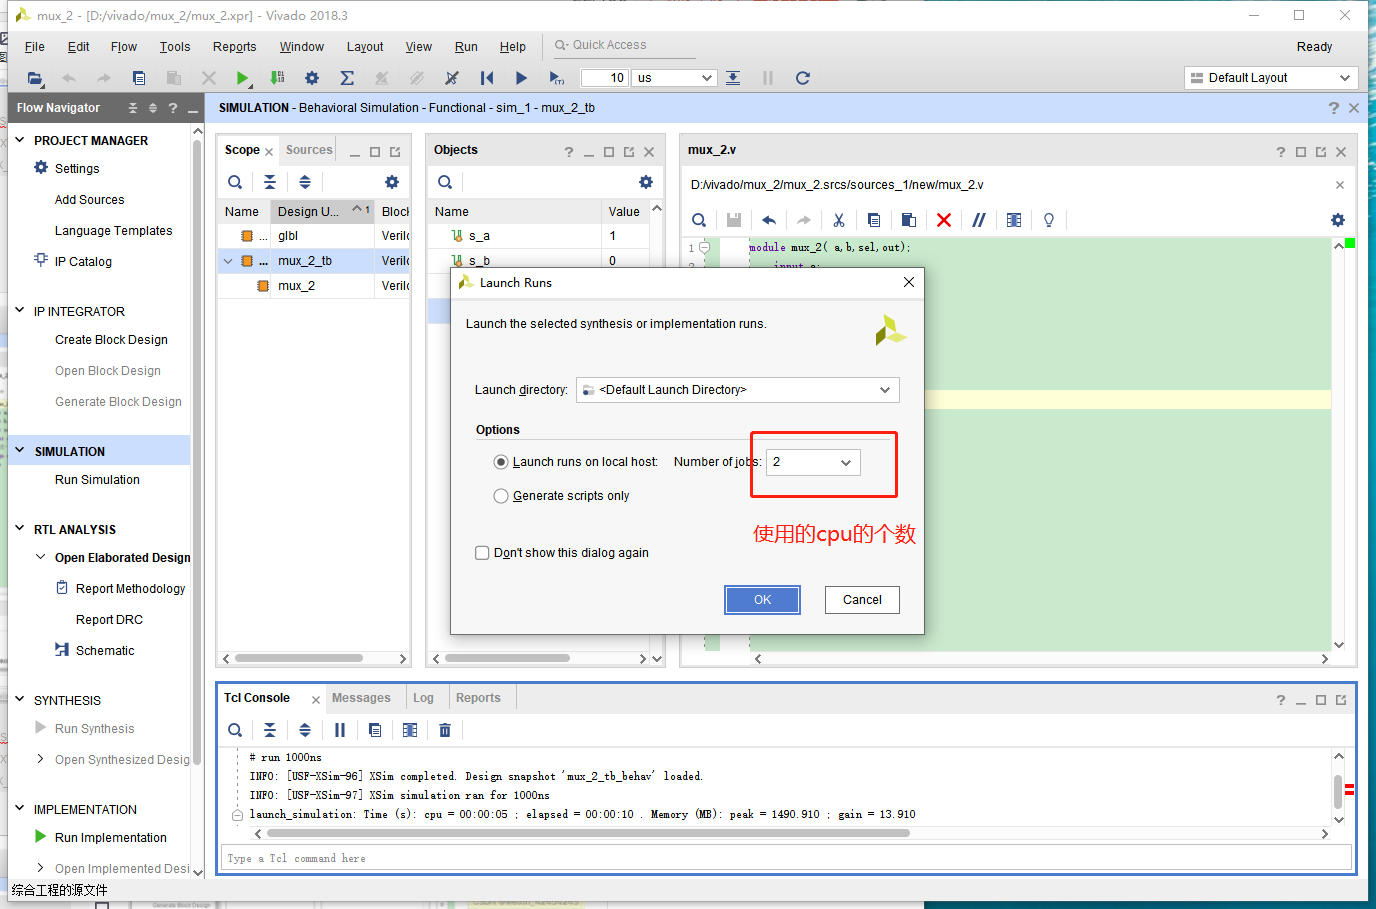Open the Number of jobs dropdown

(x=813, y=462)
